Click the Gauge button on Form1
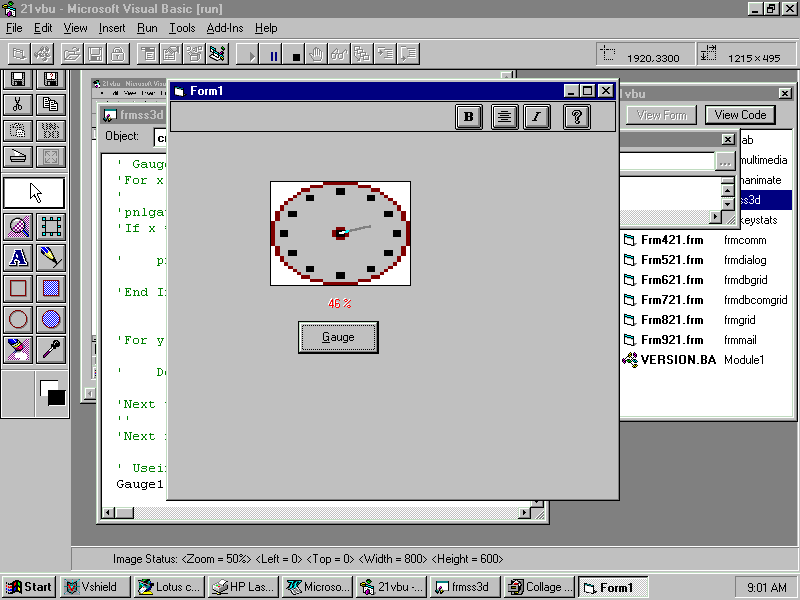Viewport: 800px width, 600px height. click(x=338, y=338)
